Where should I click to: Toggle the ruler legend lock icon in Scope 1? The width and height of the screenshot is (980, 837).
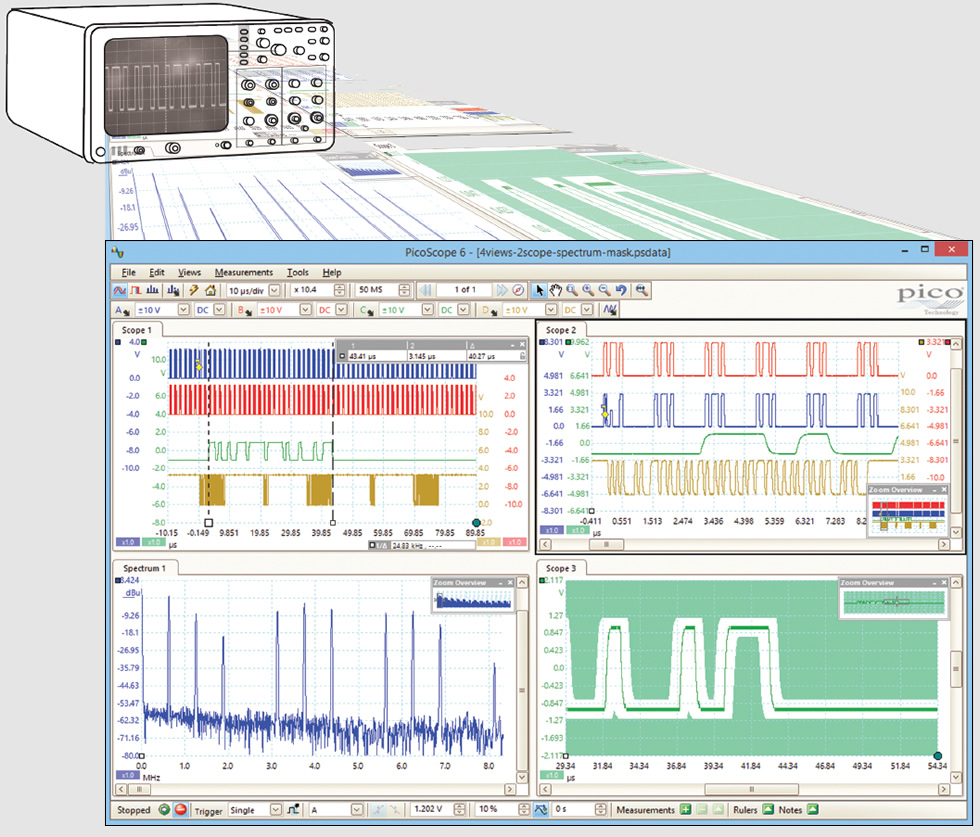pos(522,356)
